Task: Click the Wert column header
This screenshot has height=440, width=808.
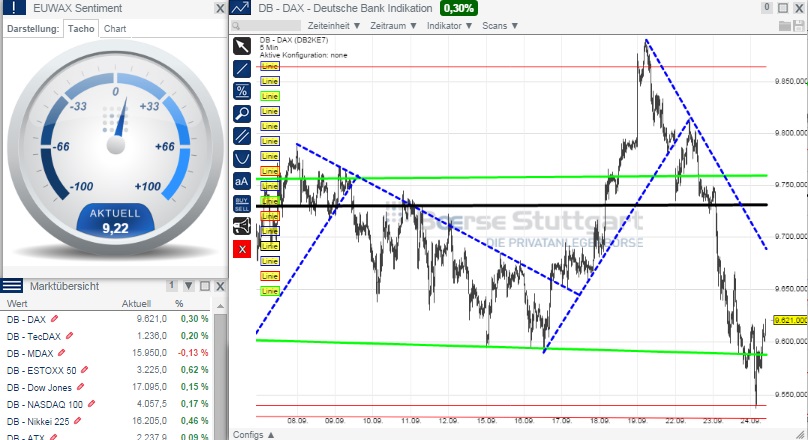Action: click(17, 303)
